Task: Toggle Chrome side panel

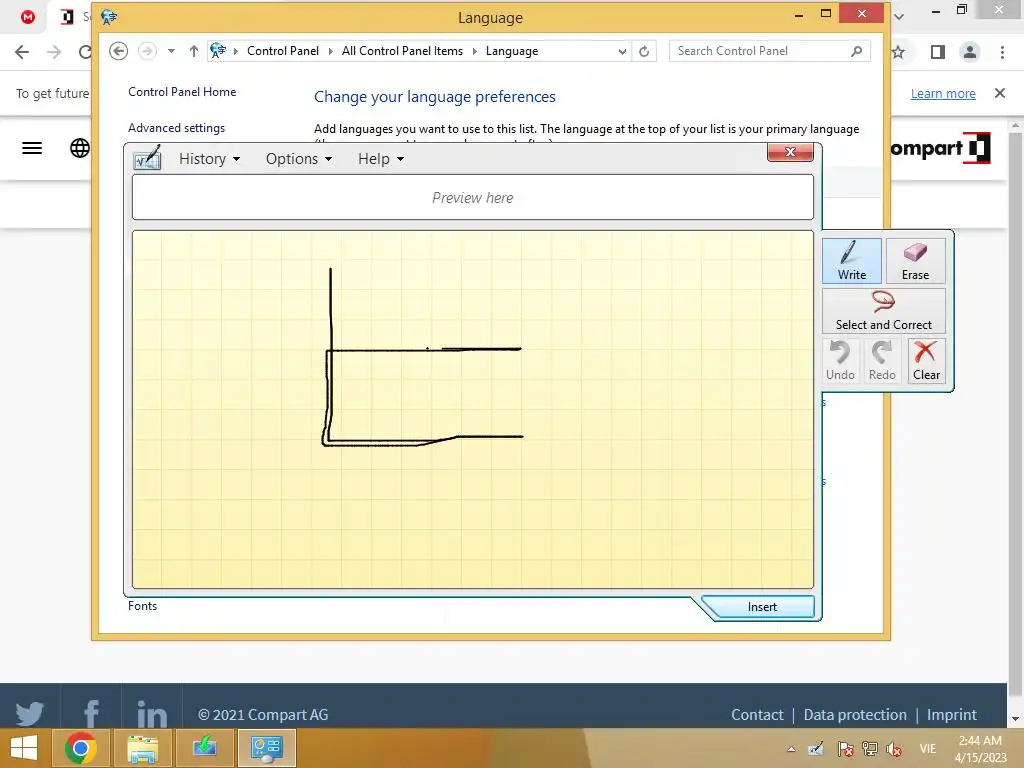Action: click(x=938, y=52)
